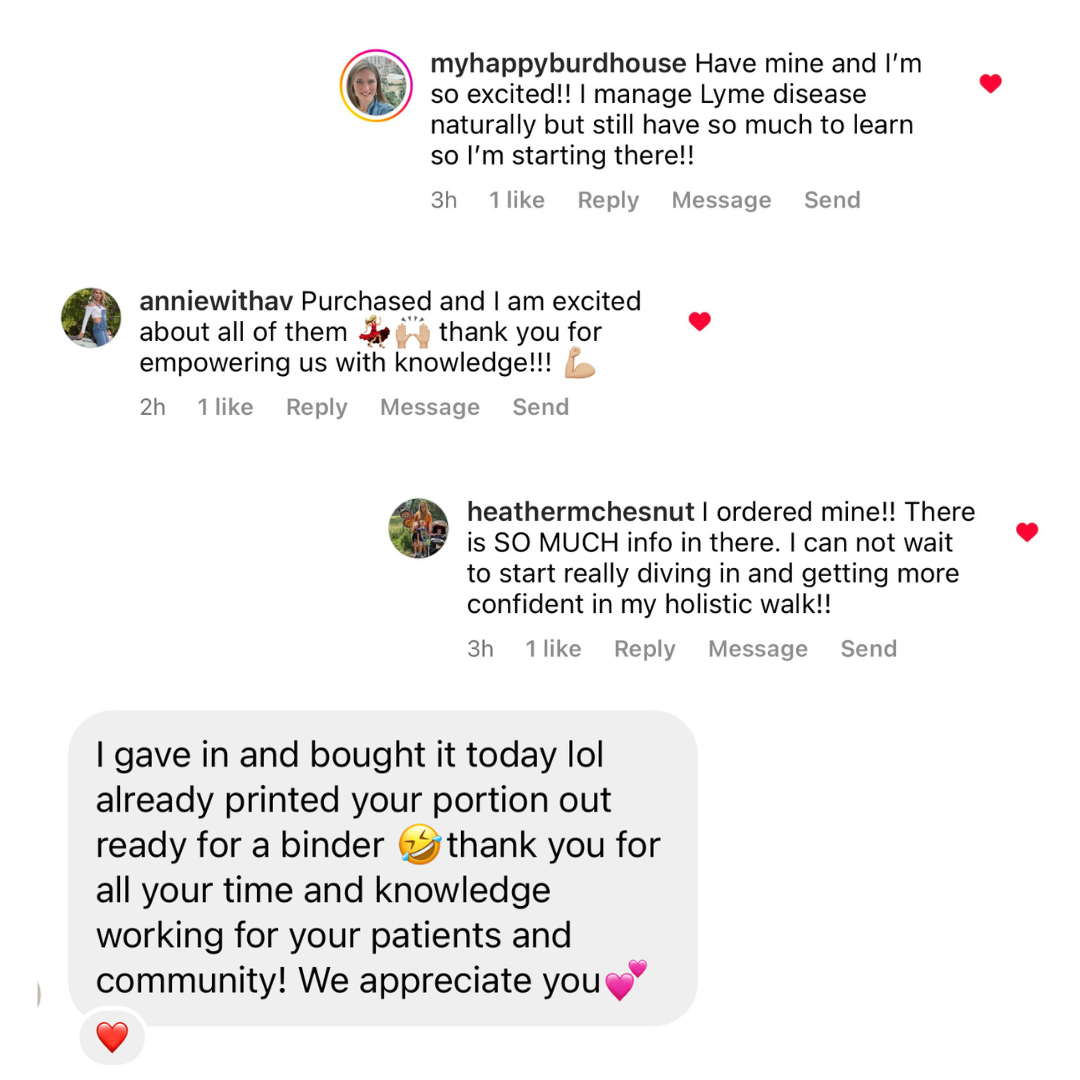Open heathermchesnut's profile avatar
This screenshot has height=1080, width=1080.
(418, 528)
